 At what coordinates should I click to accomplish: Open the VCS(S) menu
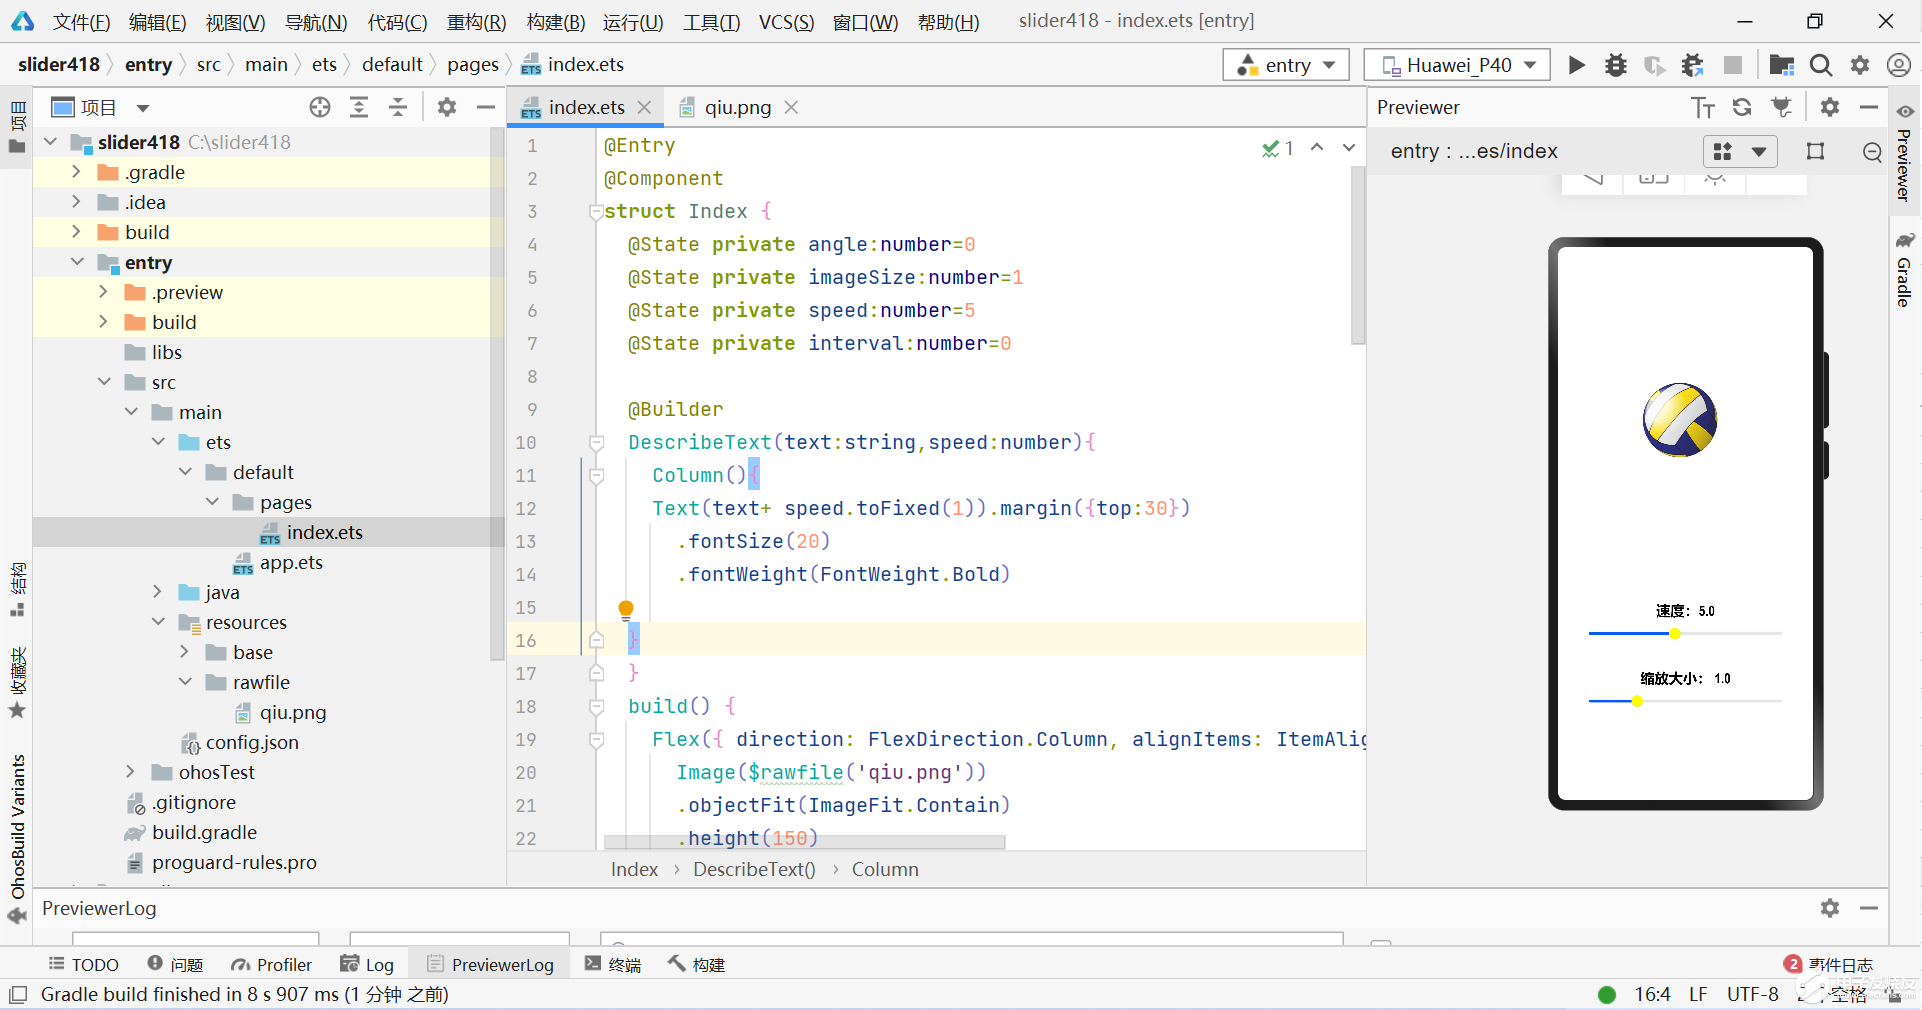[x=786, y=22]
